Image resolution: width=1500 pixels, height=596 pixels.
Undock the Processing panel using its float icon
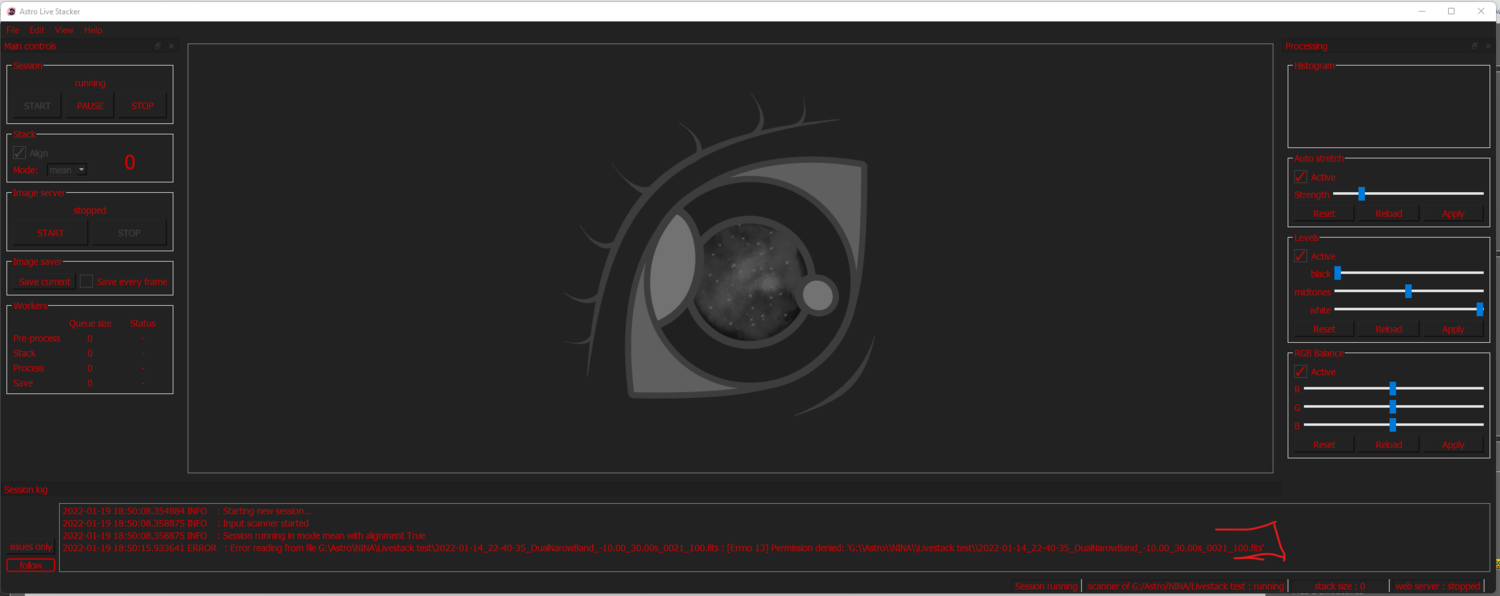click(1474, 46)
